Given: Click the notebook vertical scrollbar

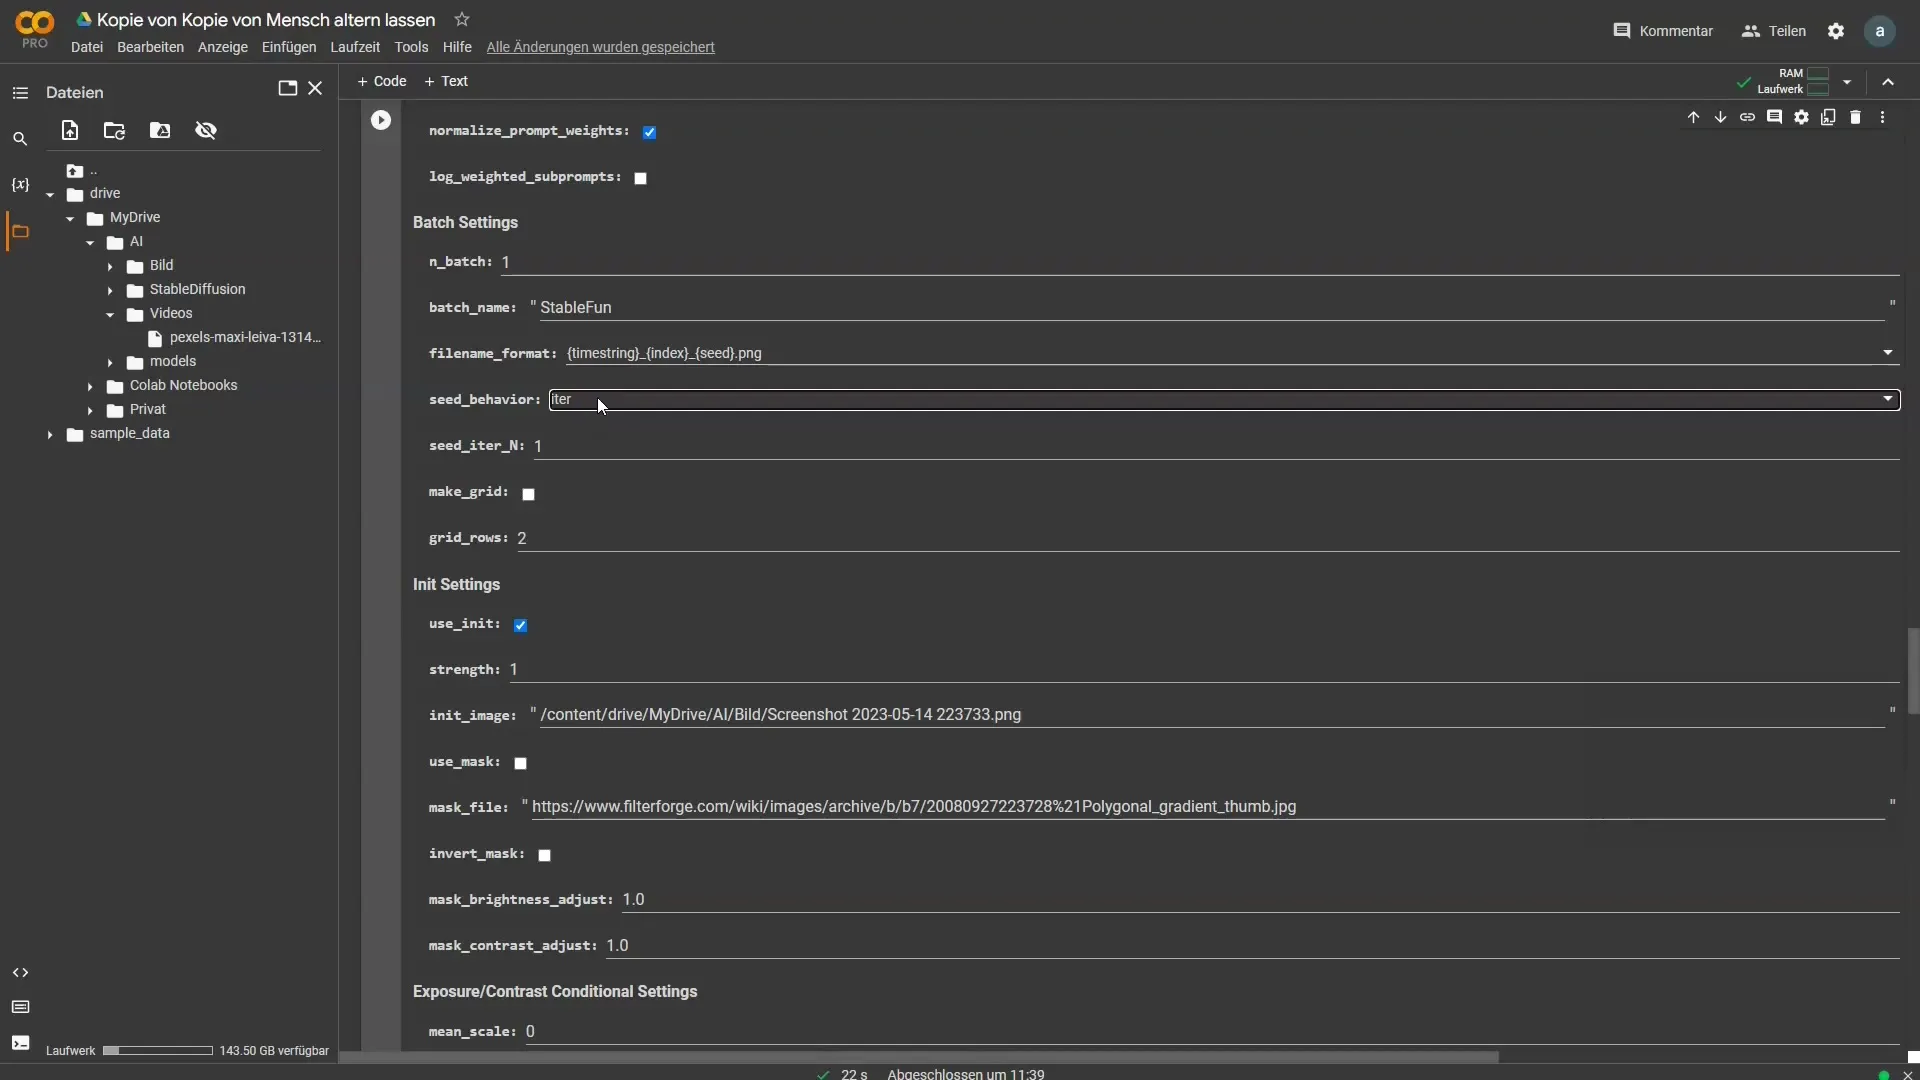Looking at the screenshot, I should coord(1913,671).
